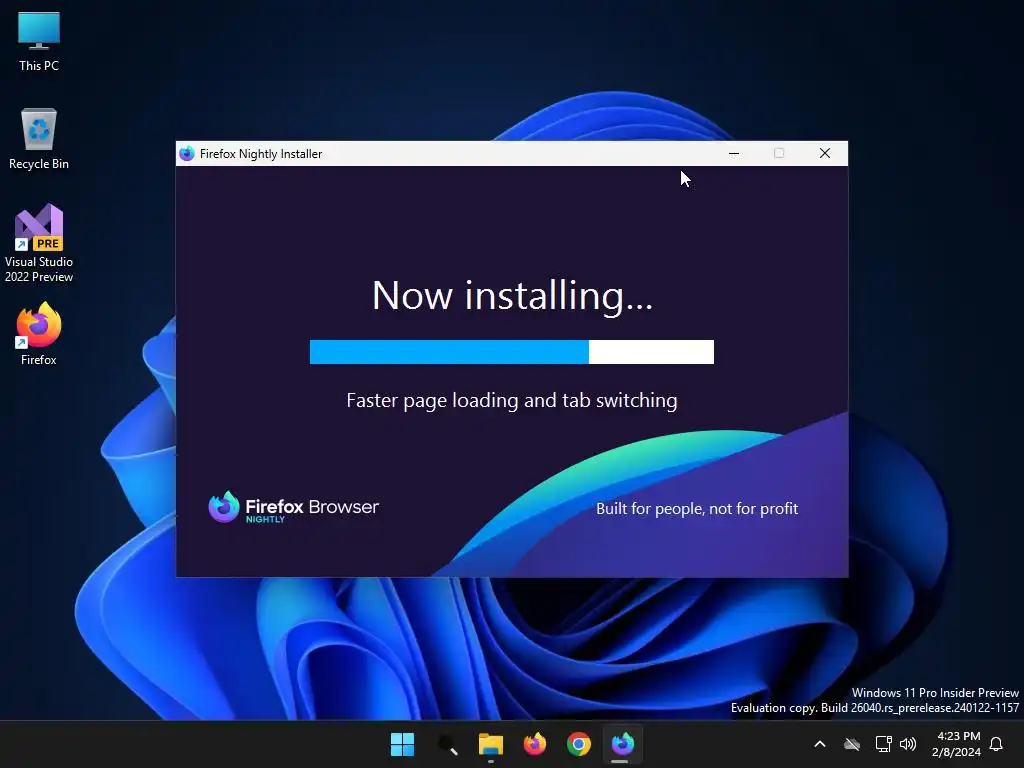This screenshot has width=1024, height=768.
Task: Open This PC desktop icon
Action: pyautogui.click(x=39, y=42)
